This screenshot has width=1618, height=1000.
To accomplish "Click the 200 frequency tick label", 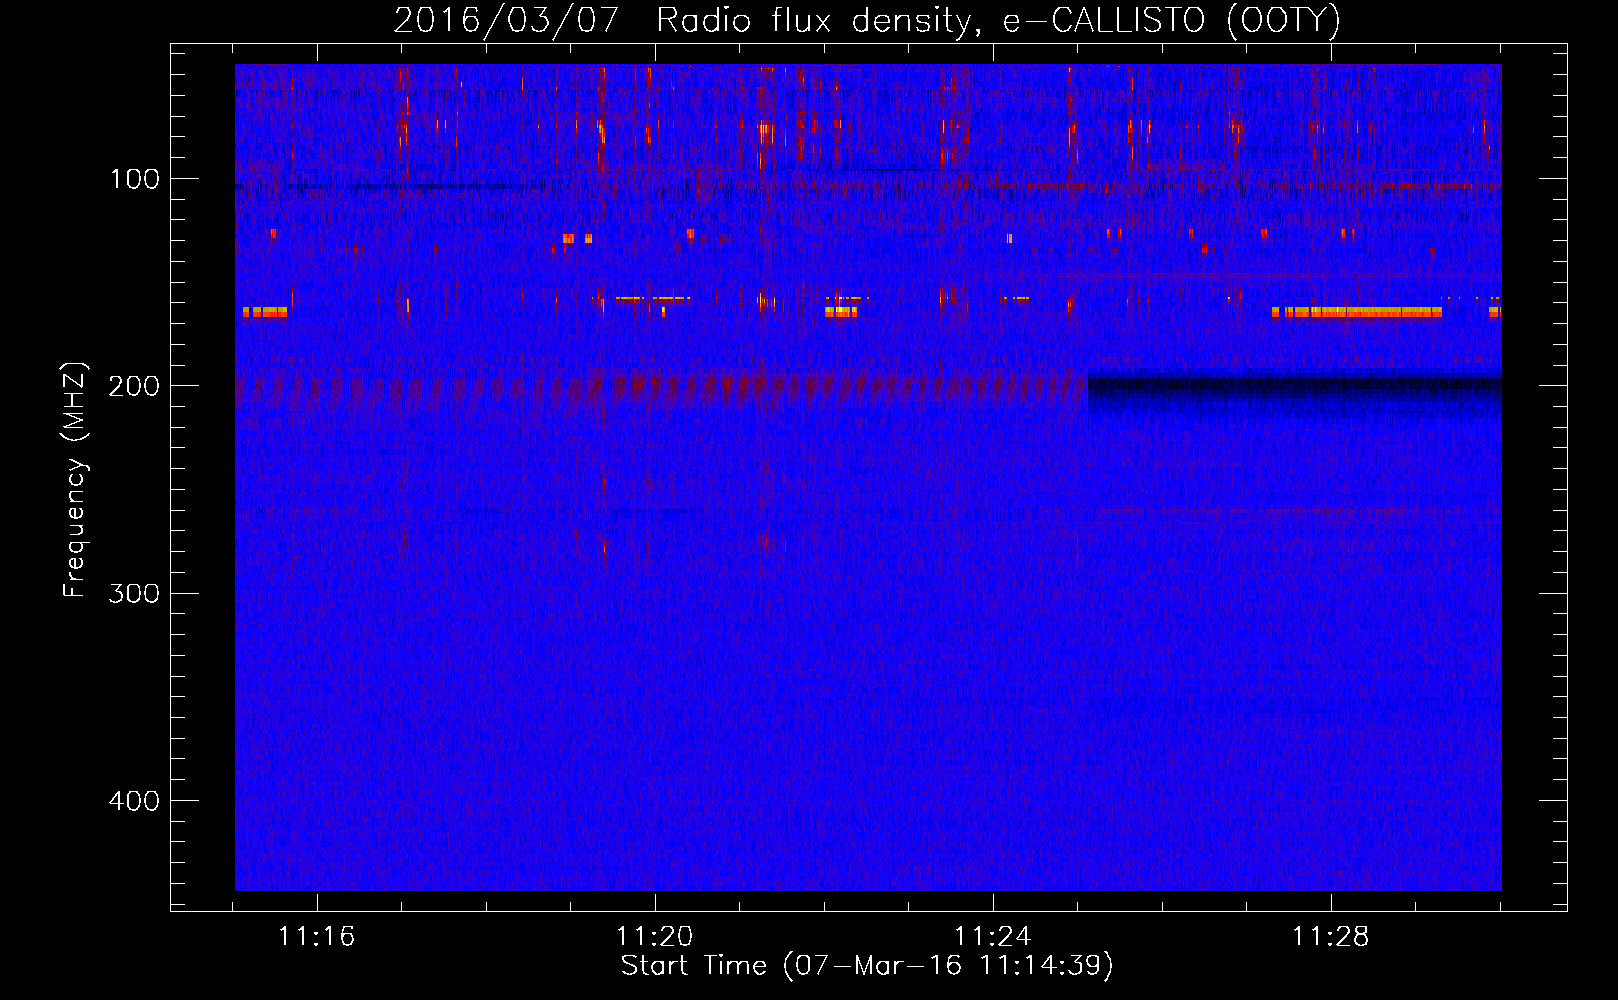I will click(x=134, y=386).
